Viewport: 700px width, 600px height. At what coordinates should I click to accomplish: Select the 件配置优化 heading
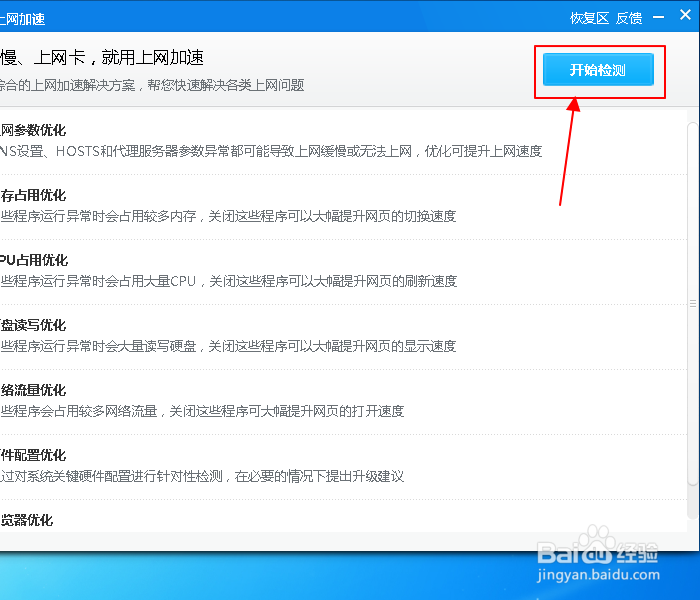pyautogui.click(x=33, y=455)
